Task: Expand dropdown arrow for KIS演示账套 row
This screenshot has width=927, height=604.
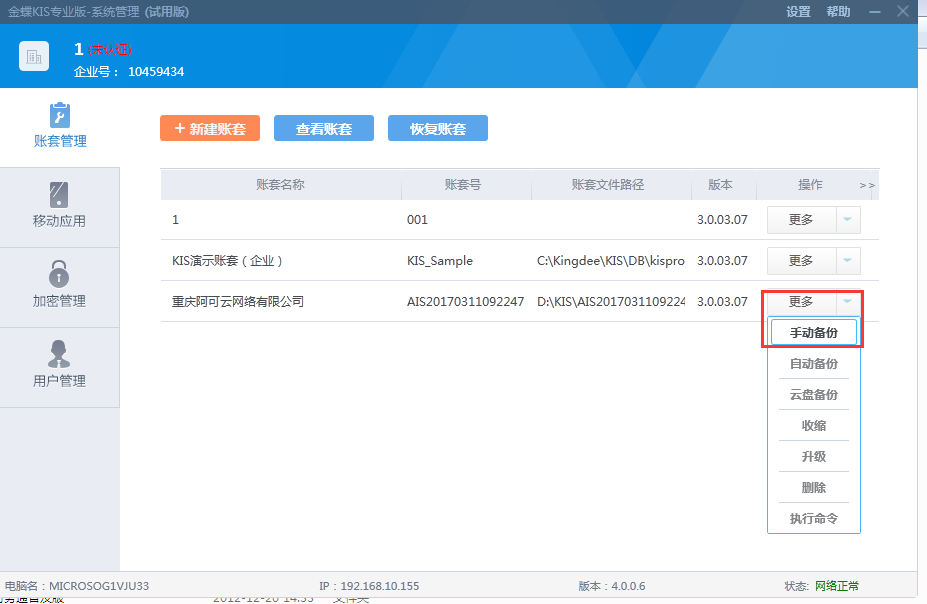Action: click(848, 261)
